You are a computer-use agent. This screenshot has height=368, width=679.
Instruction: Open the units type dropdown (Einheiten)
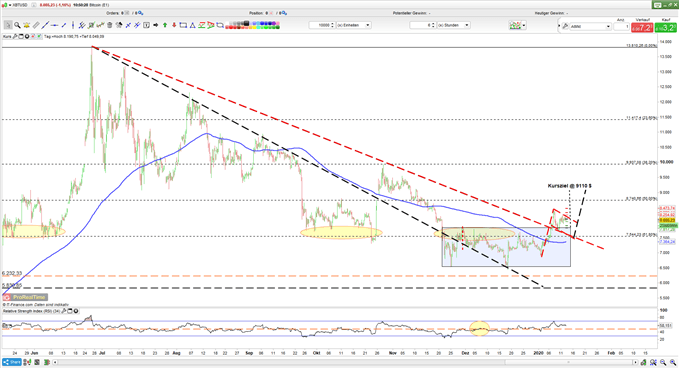[x=353, y=25]
